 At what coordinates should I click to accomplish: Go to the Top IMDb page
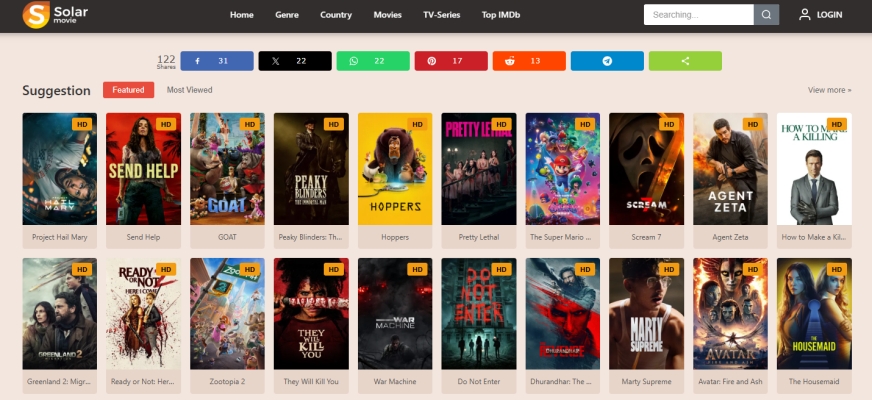pos(501,15)
